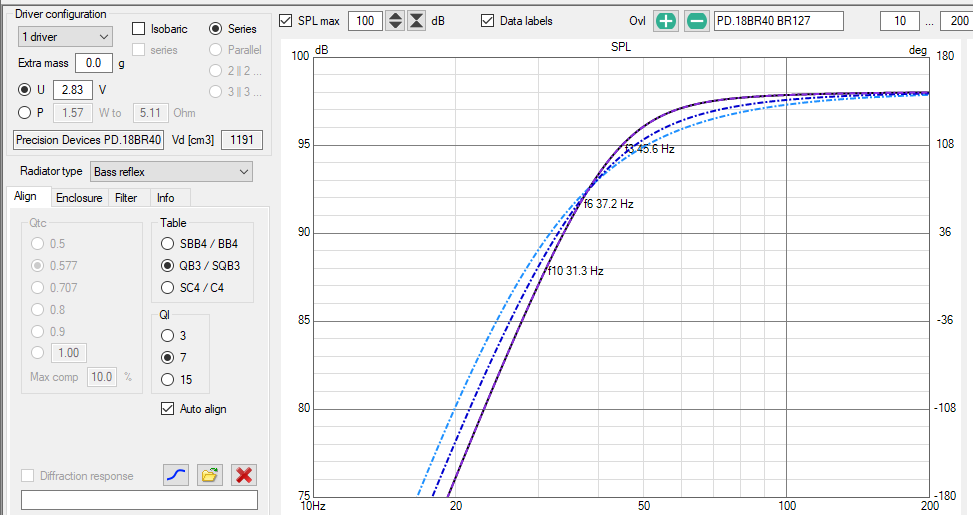Click the SPL max auto-scale icon
The image size is (973, 515).
point(416,21)
